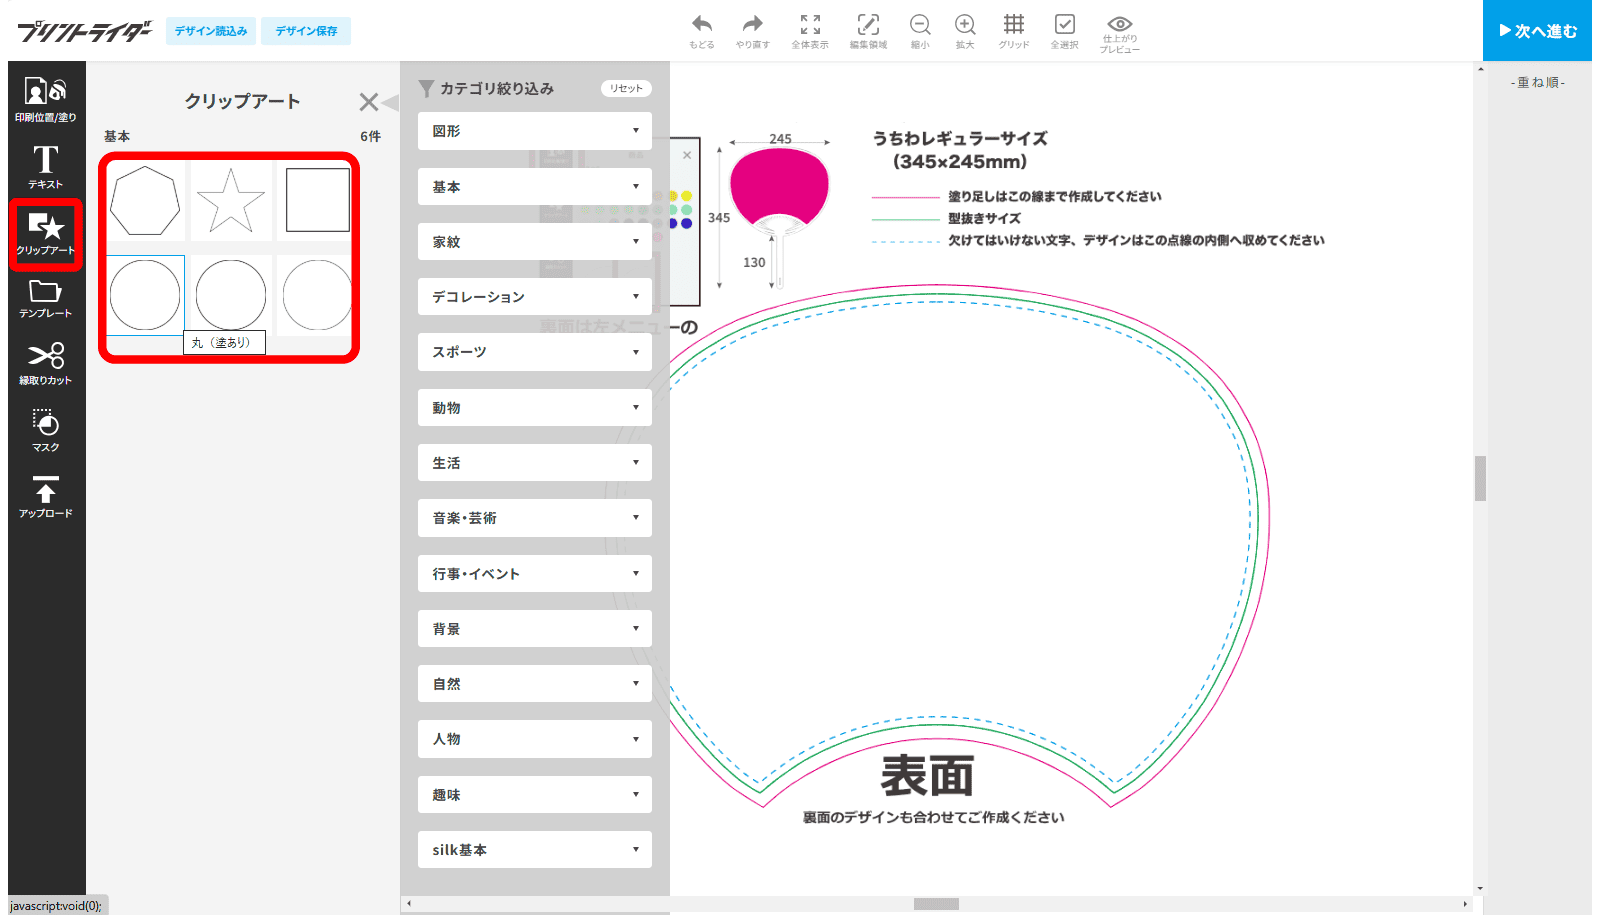Expand the 動物 category dropdown
Image resolution: width=1600 pixels, height=915 pixels.
pyautogui.click(x=535, y=408)
